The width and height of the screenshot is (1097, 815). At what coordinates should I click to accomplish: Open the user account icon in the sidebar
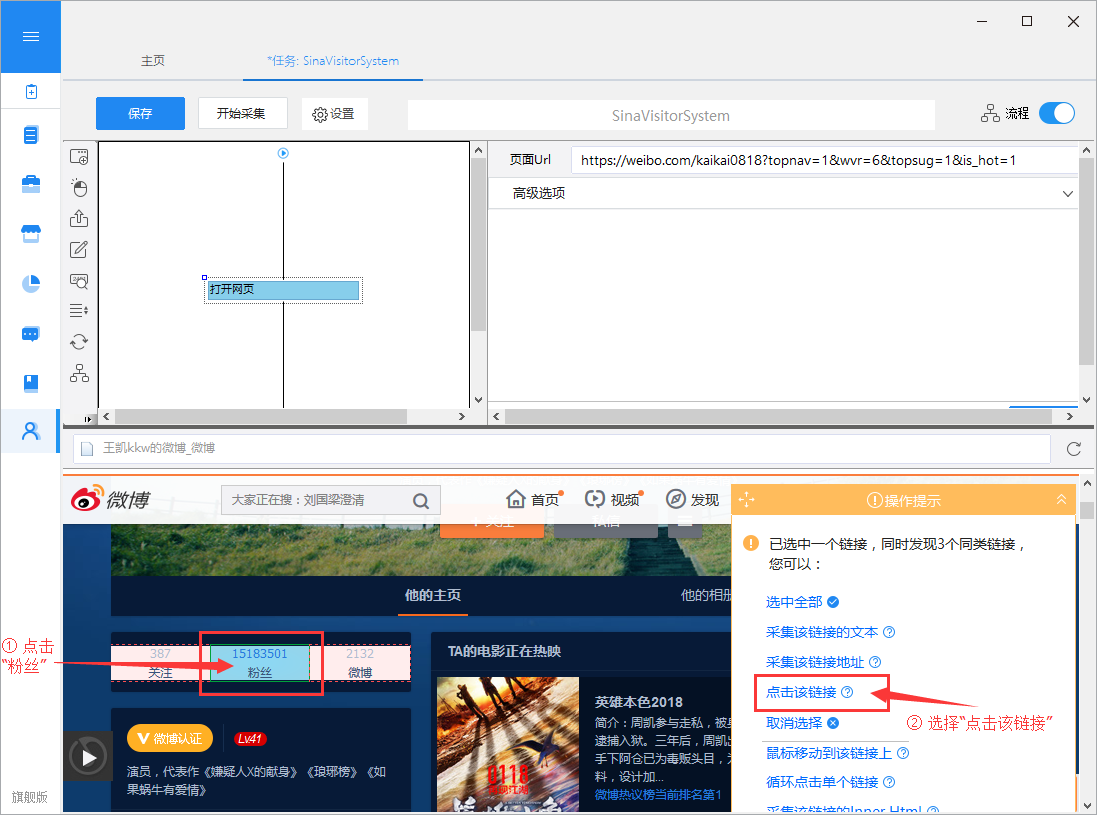pyautogui.click(x=31, y=431)
